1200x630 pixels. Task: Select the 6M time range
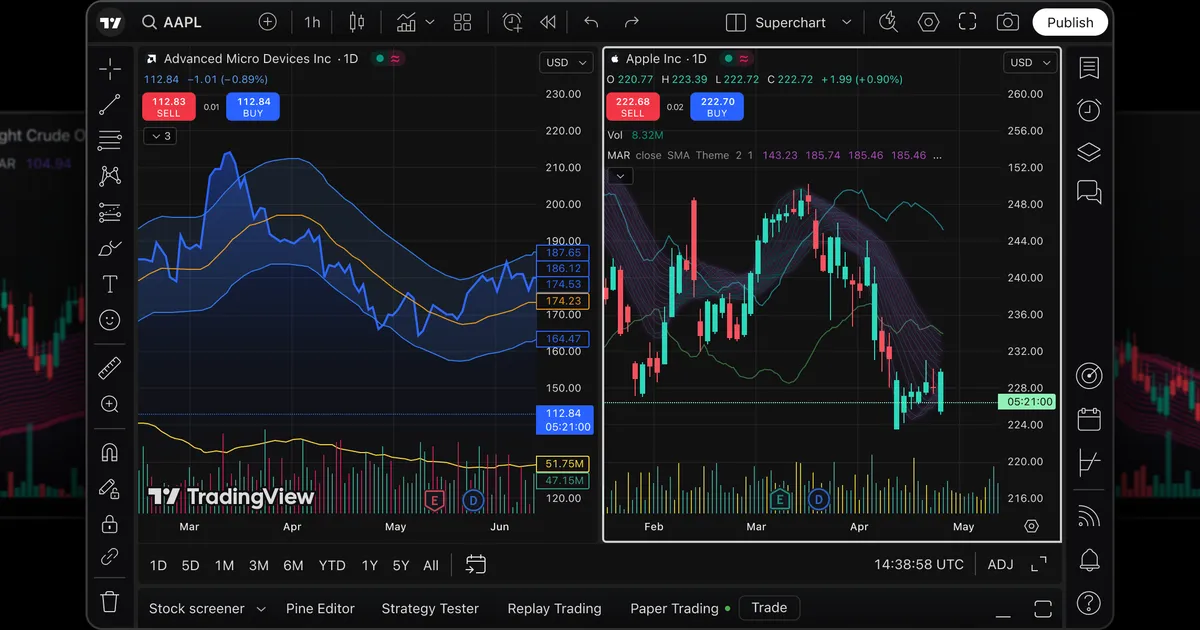click(293, 565)
